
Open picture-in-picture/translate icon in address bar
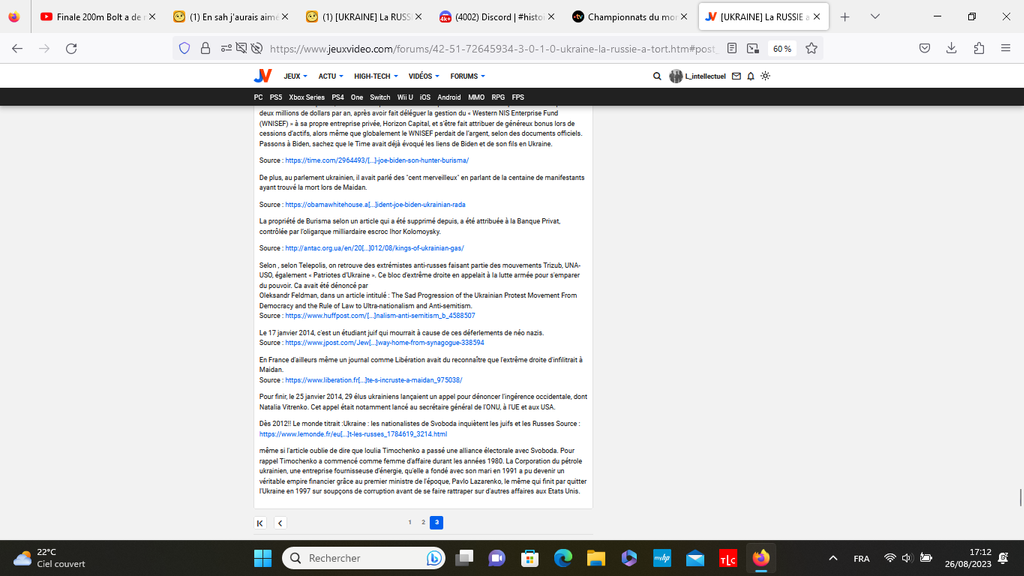(753, 48)
